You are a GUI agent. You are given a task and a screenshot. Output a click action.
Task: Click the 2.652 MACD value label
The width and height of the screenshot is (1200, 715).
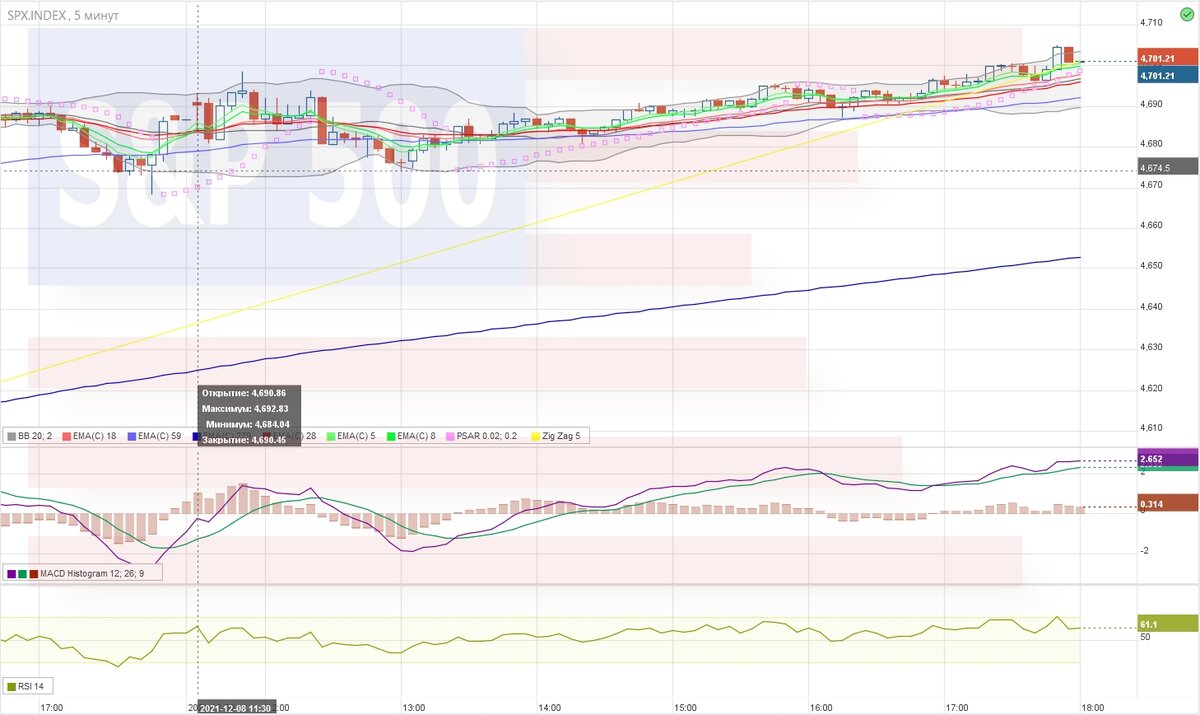(1168, 459)
